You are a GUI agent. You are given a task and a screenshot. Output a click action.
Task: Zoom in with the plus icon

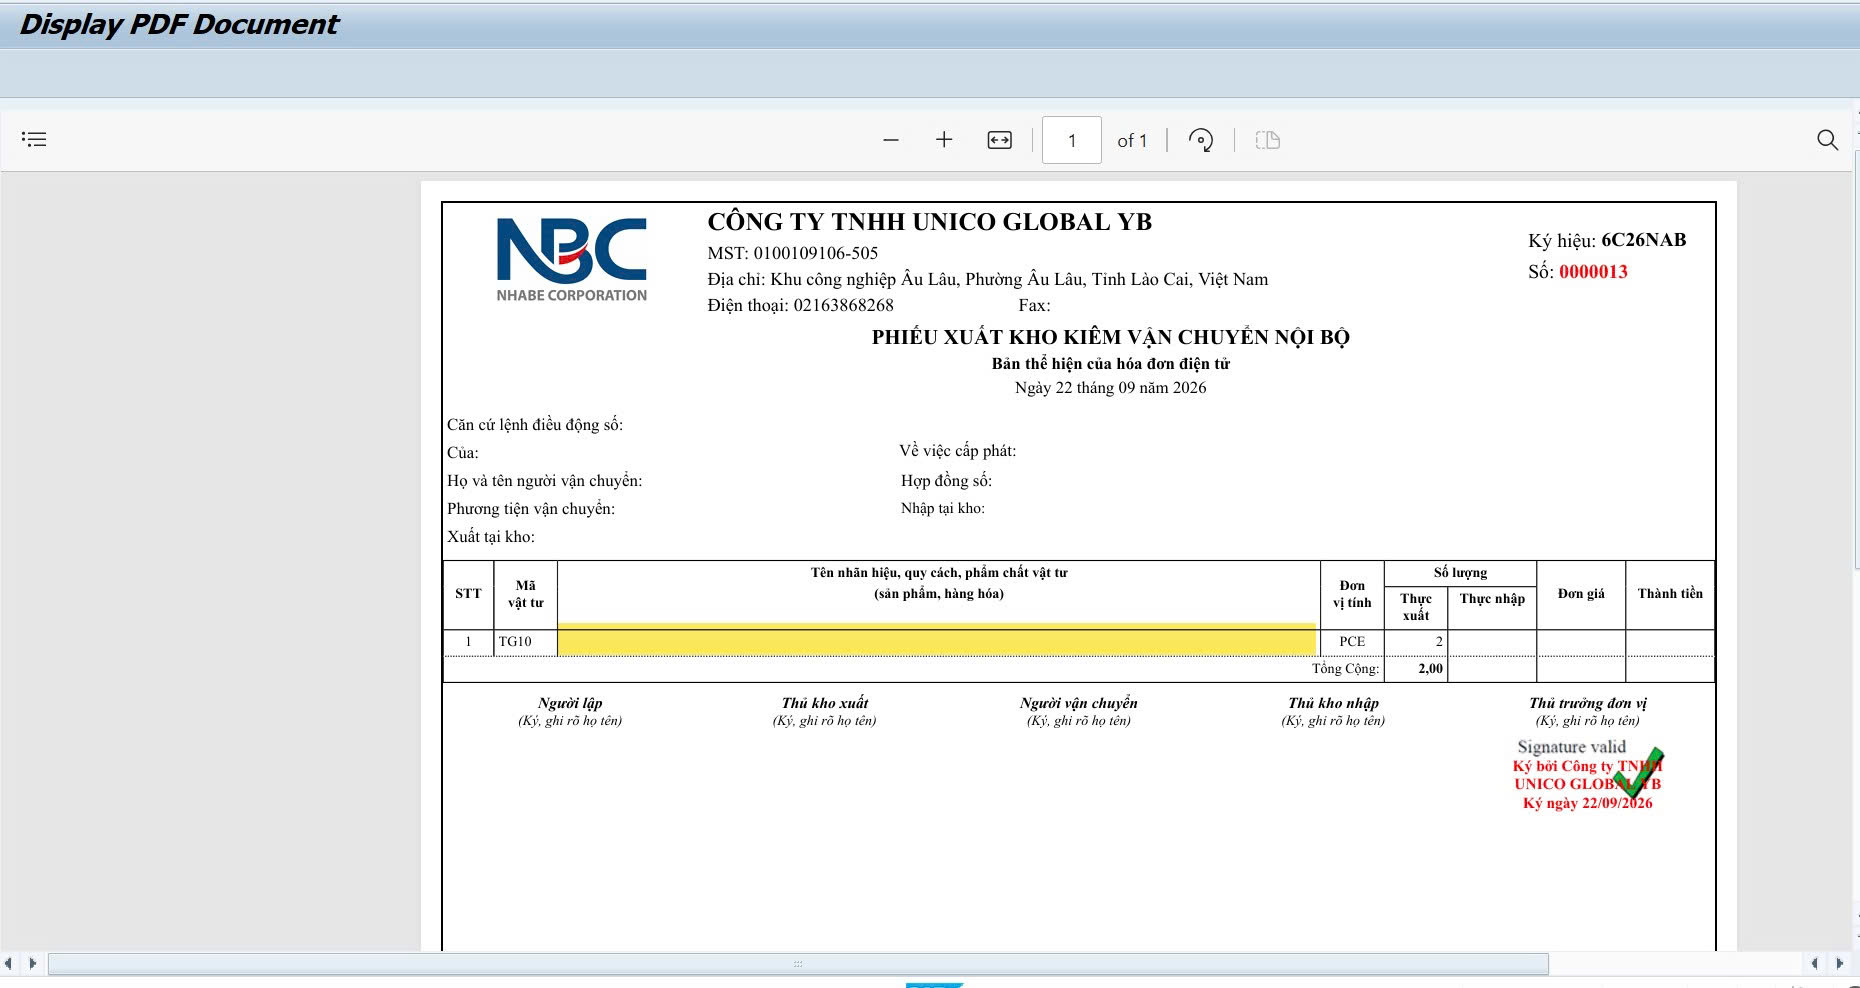click(944, 140)
